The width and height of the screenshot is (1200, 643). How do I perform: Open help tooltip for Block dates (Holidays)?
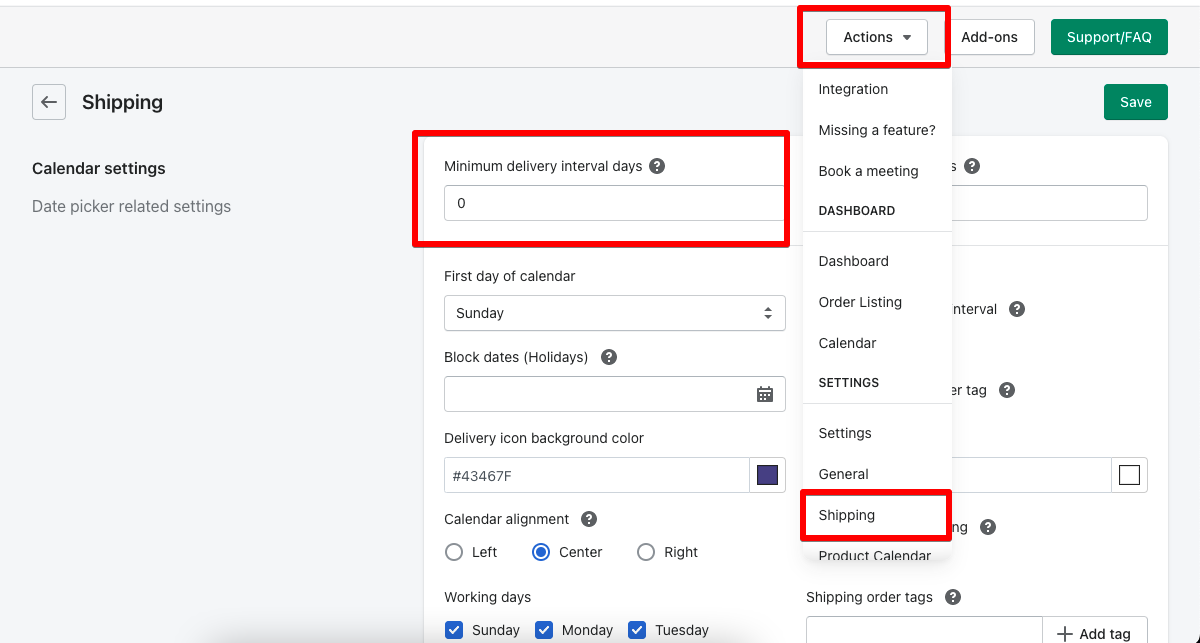point(608,357)
